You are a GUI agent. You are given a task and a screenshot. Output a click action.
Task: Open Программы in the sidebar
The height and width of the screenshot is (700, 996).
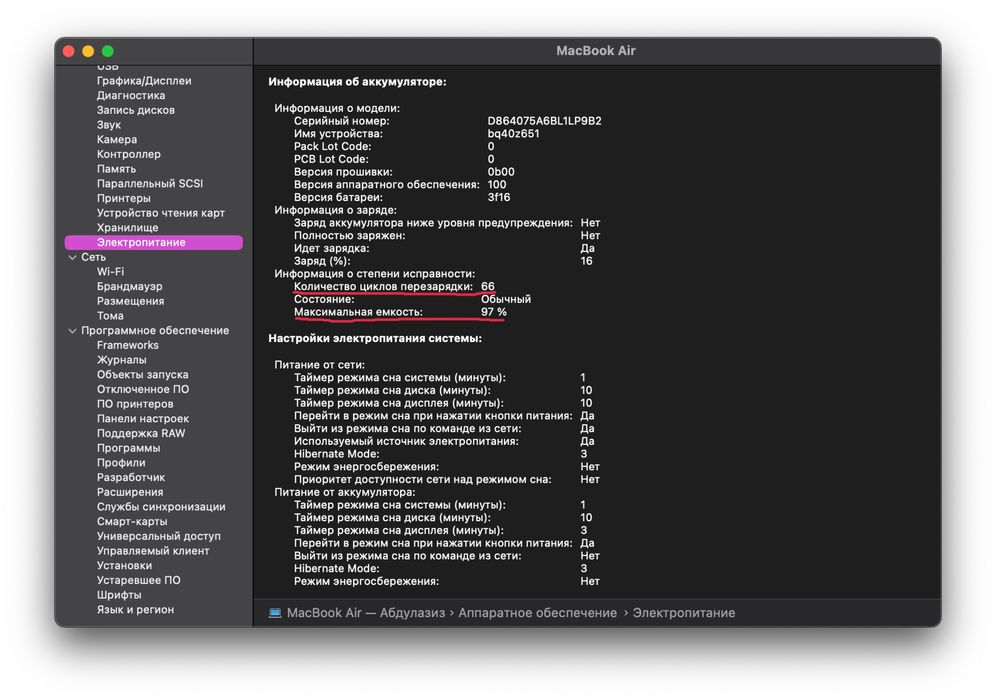128,448
